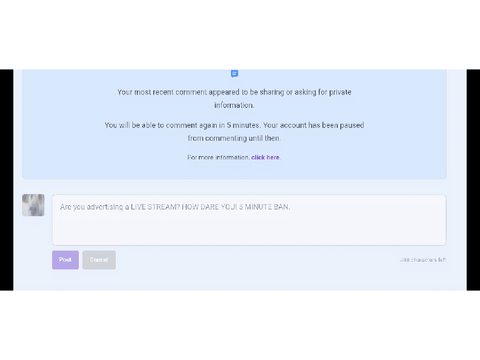The height and width of the screenshot is (360, 480).
Task: Click the "For more information" label text
Action: (218, 157)
